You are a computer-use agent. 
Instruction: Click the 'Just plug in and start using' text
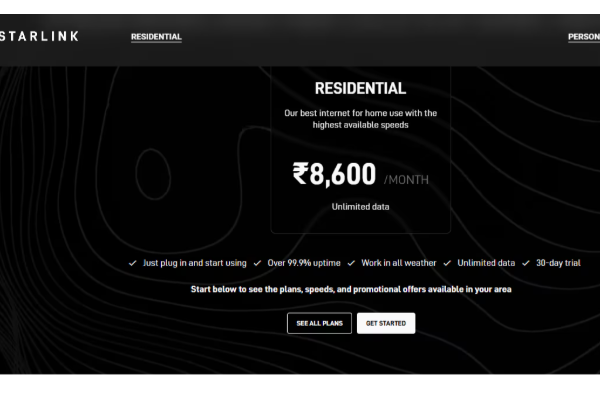tap(195, 263)
